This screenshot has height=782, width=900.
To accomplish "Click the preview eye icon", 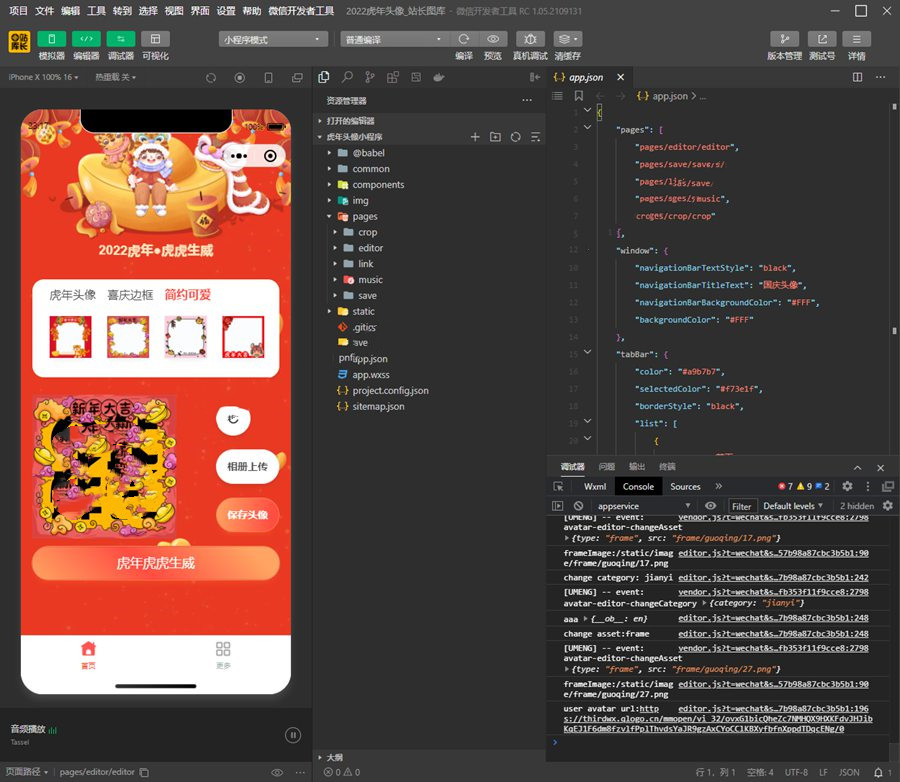I will point(493,39).
